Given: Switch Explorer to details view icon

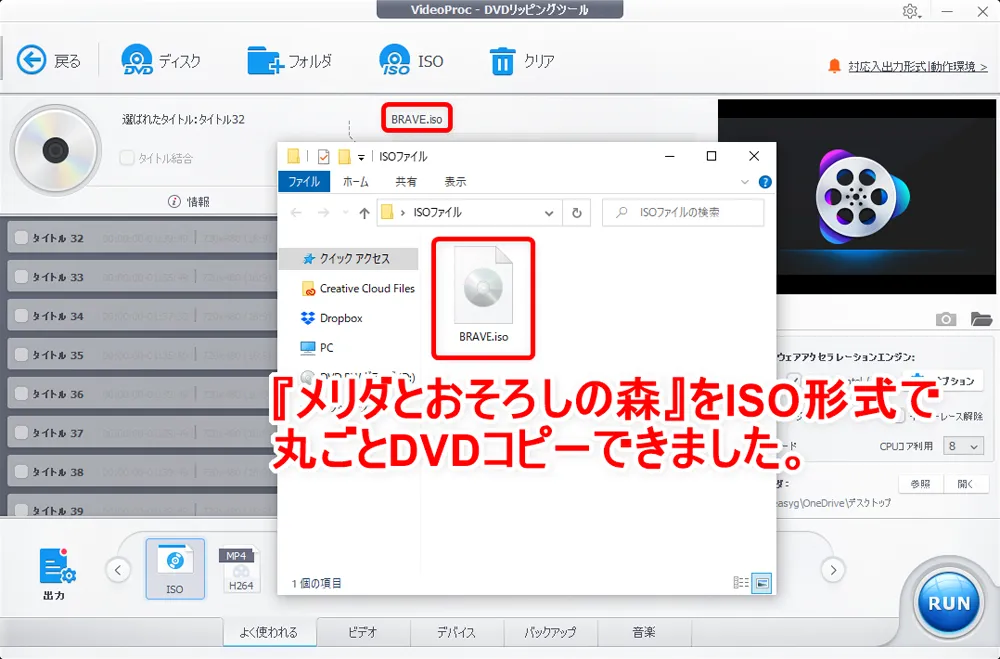Looking at the screenshot, I should (x=741, y=582).
